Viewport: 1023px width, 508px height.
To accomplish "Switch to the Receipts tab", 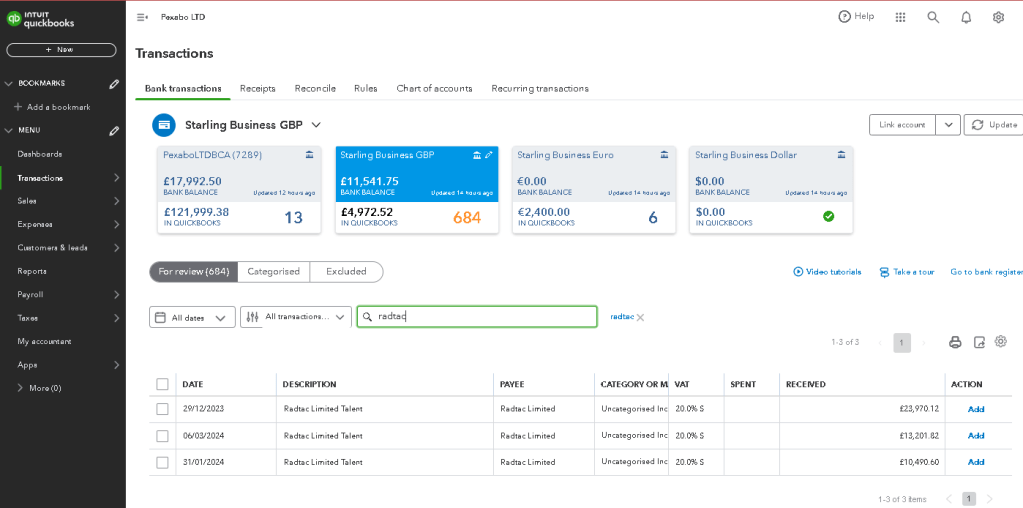I will pyautogui.click(x=258, y=89).
